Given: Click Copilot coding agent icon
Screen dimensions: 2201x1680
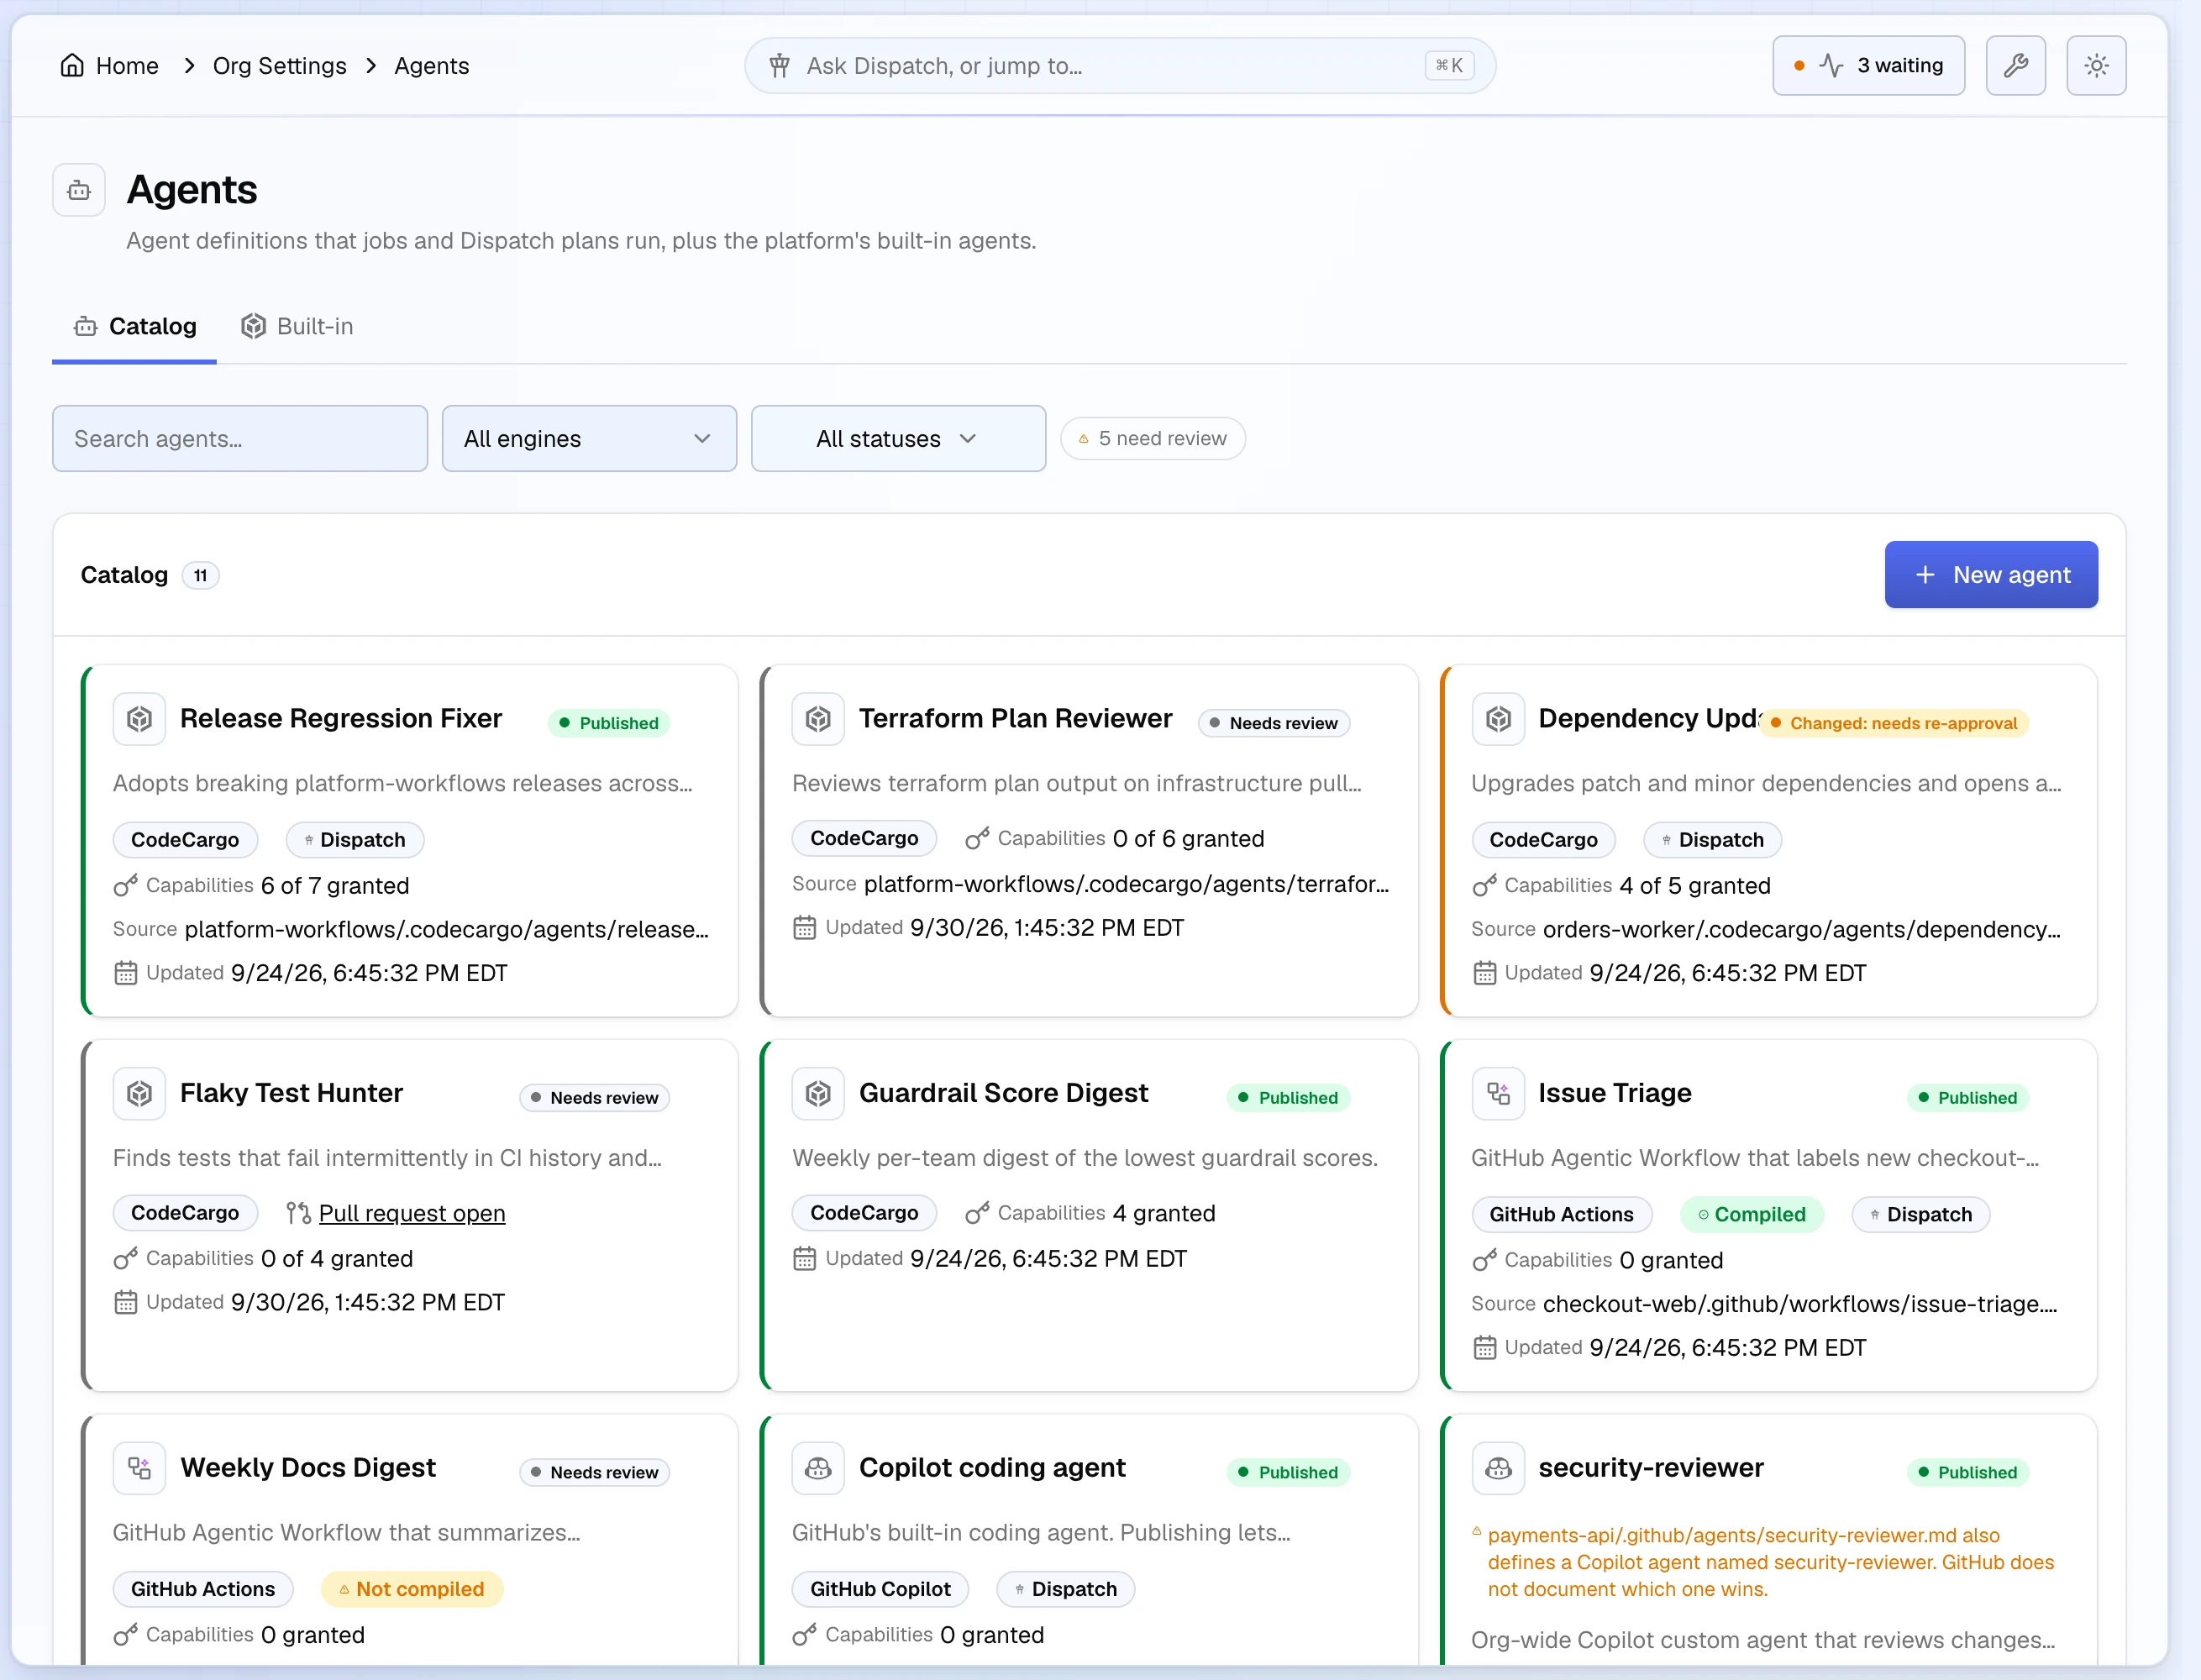Looking at the screenshot, I should [x=818, y=1468].
